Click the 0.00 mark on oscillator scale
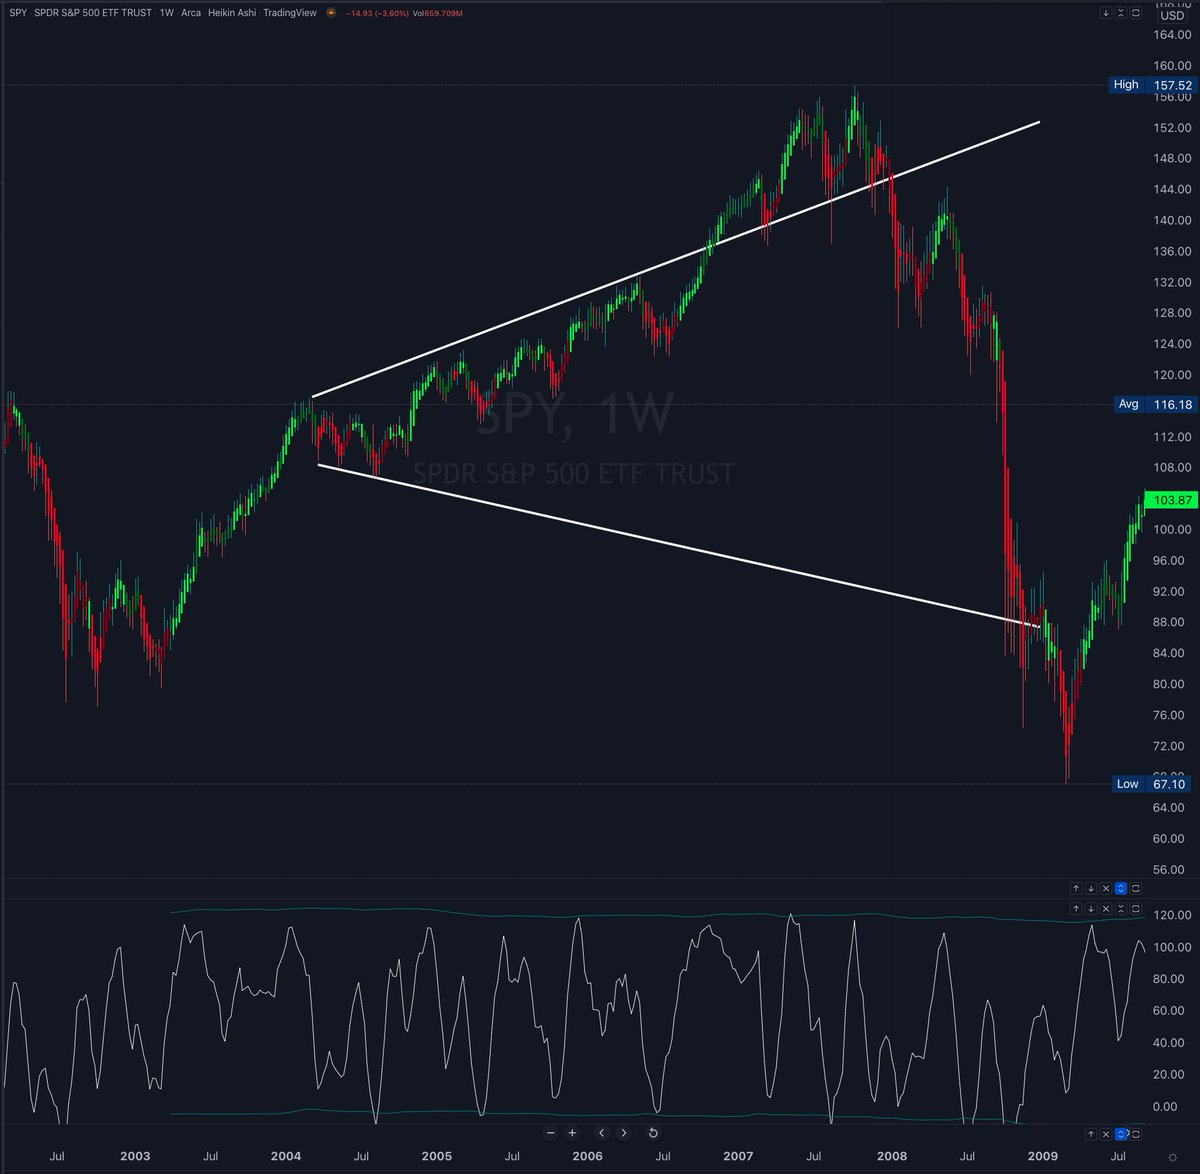Viewport: 1200px width, 1174px height. pyautogui.click(x=1165, y=1107)
